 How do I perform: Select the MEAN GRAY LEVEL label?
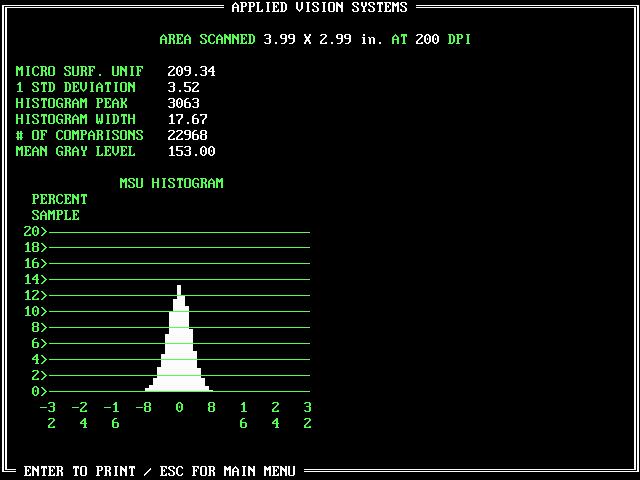point(76,151)
